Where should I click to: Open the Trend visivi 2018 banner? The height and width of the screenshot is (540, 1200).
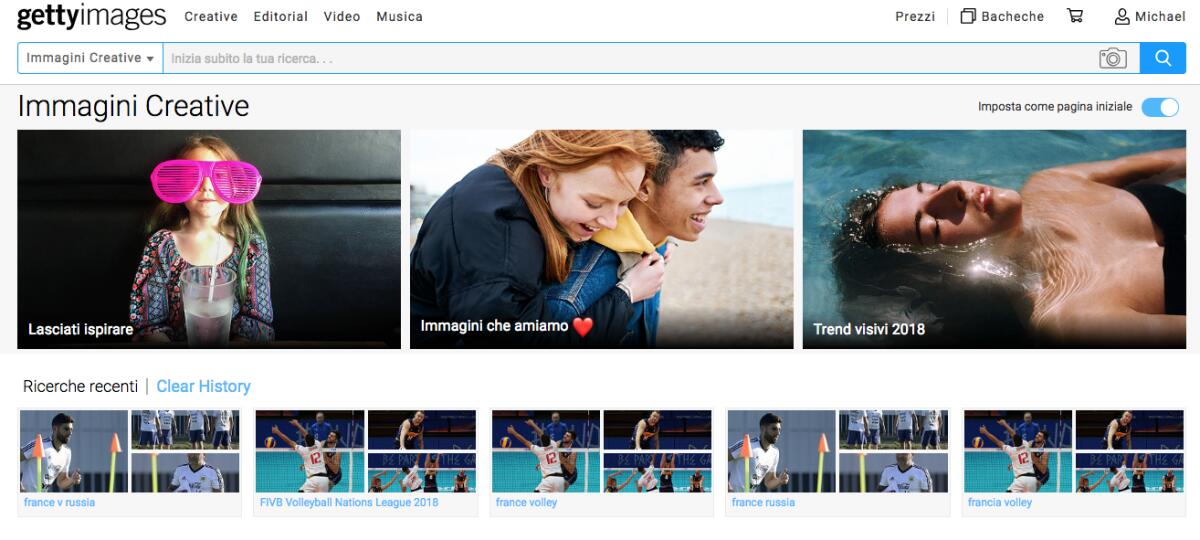coord(994,239)
